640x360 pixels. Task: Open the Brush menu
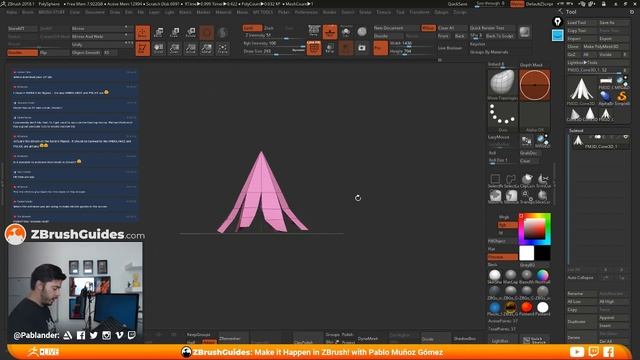pyautogui.click(x=28, y=12)
